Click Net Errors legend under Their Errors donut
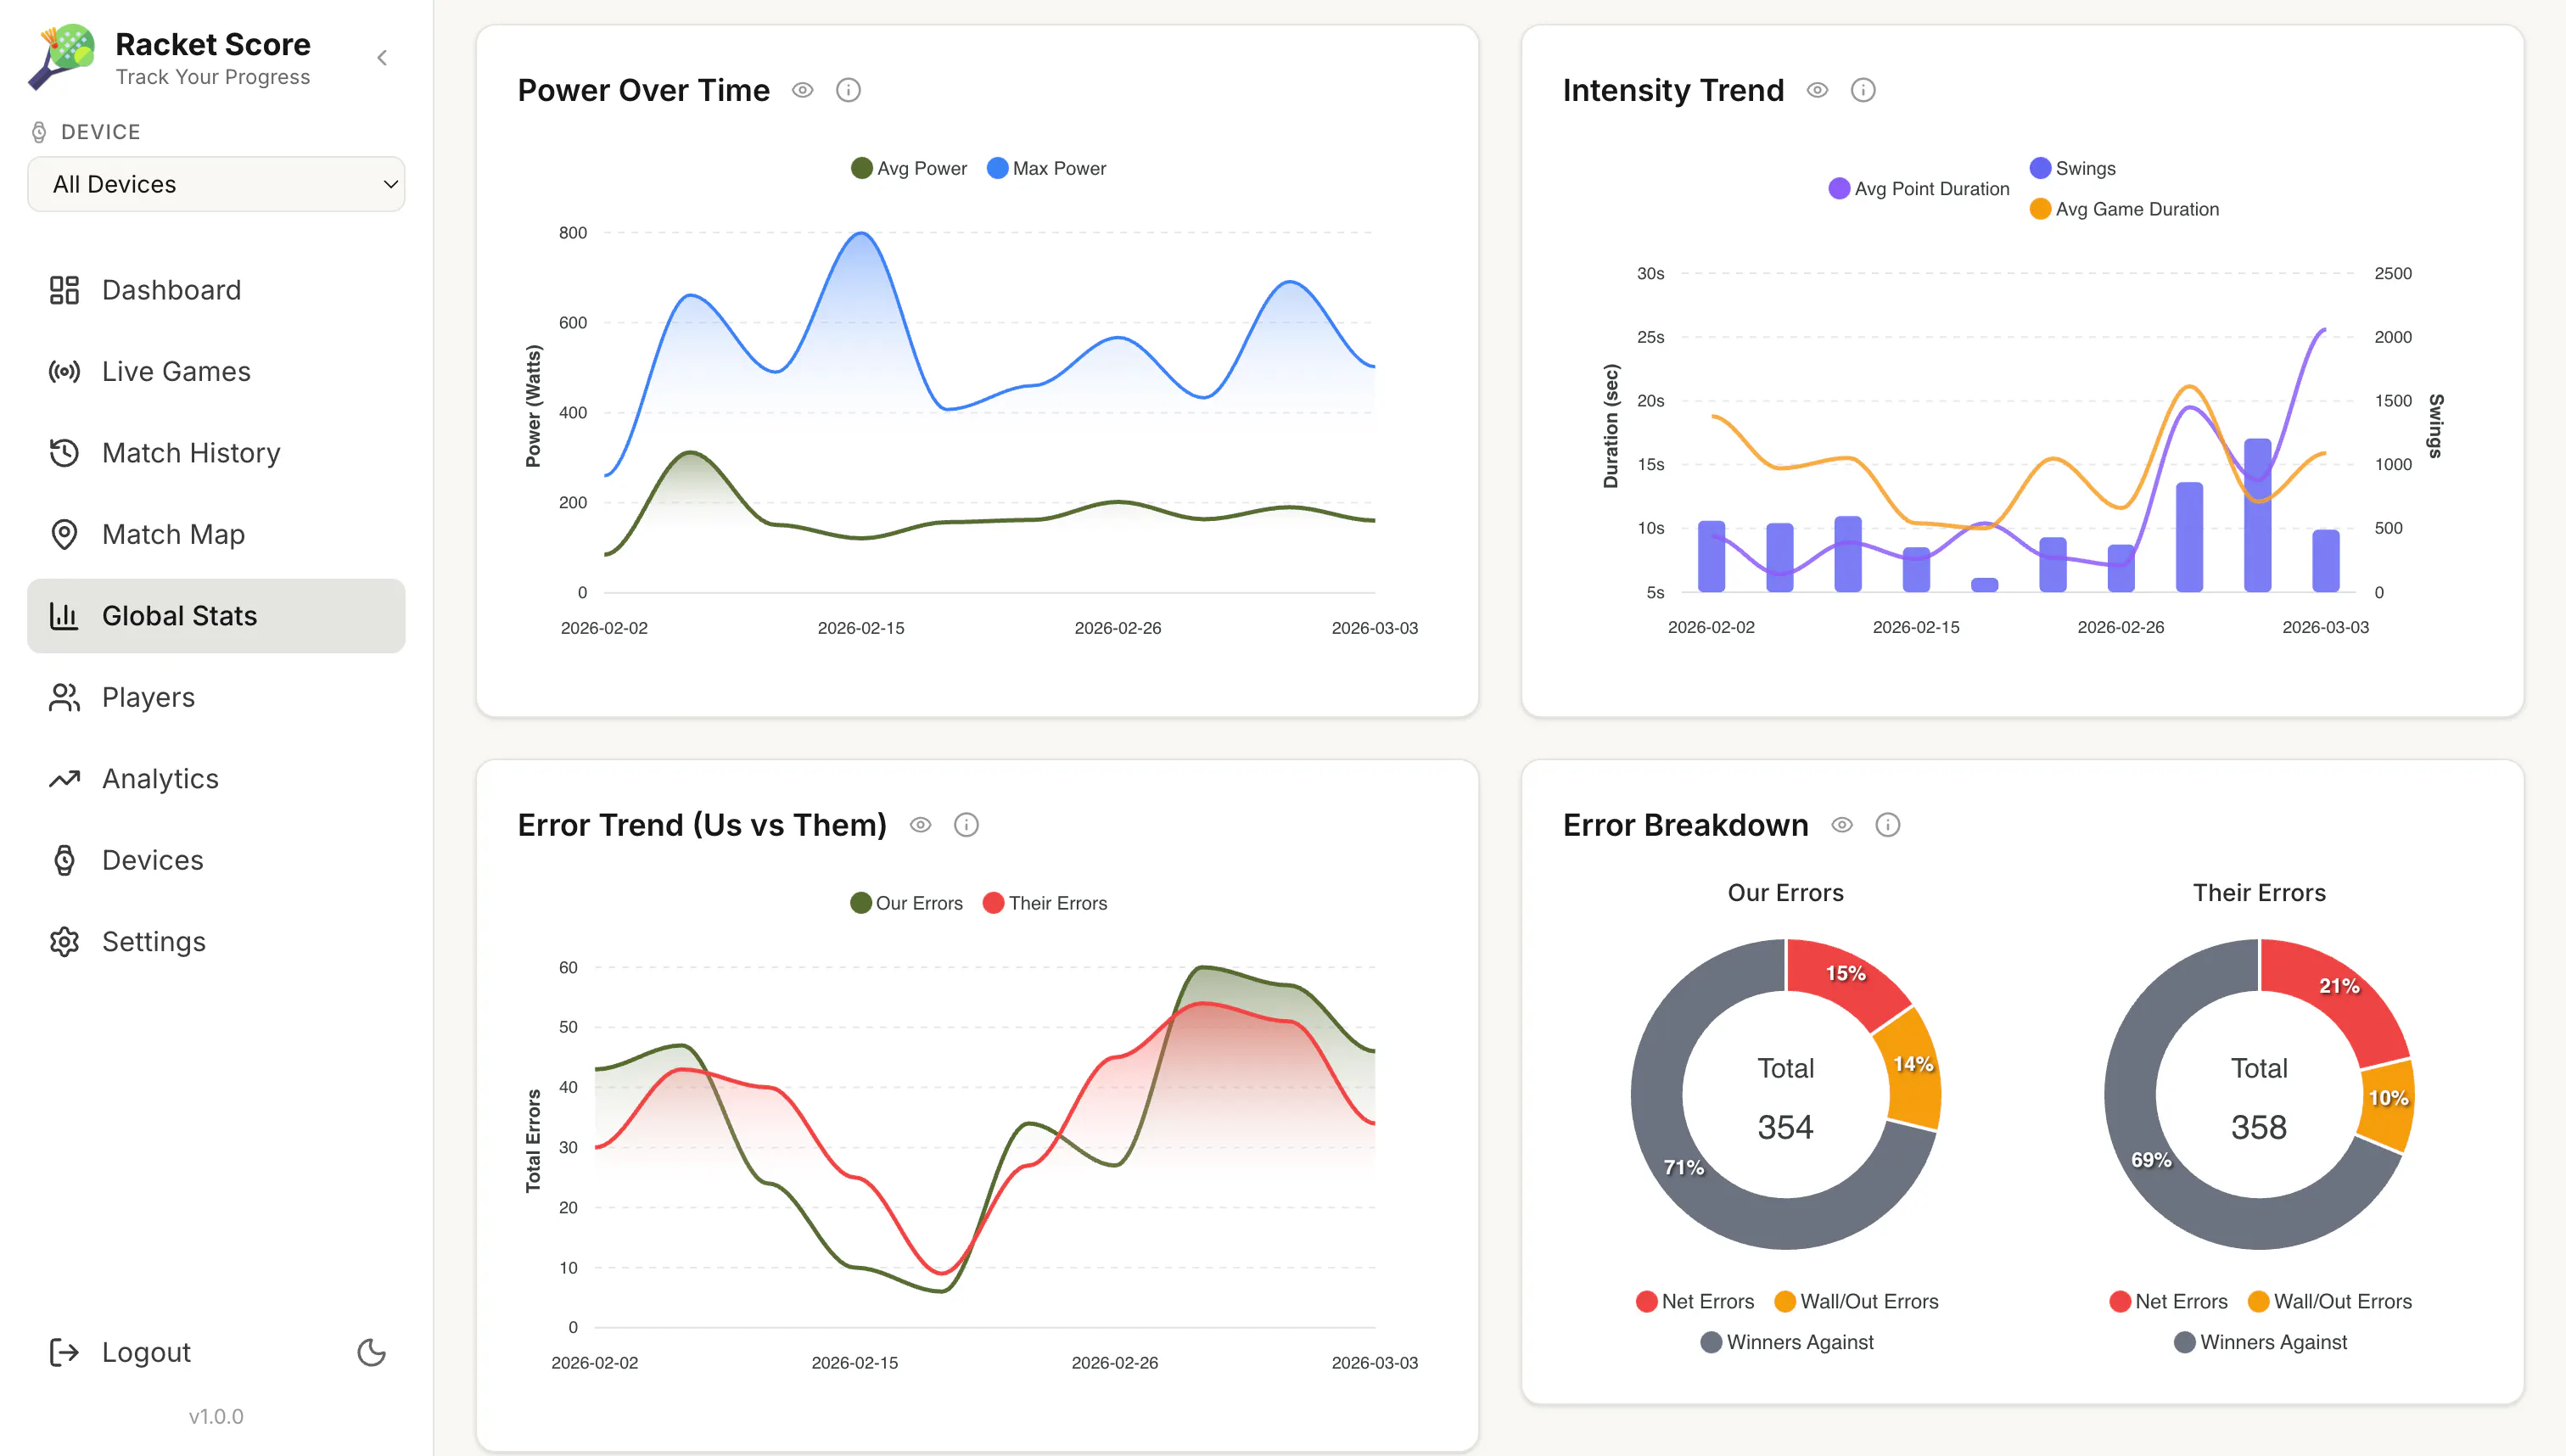This screenshot has width=2566, height=1456. click(x=2169, y=1302)
